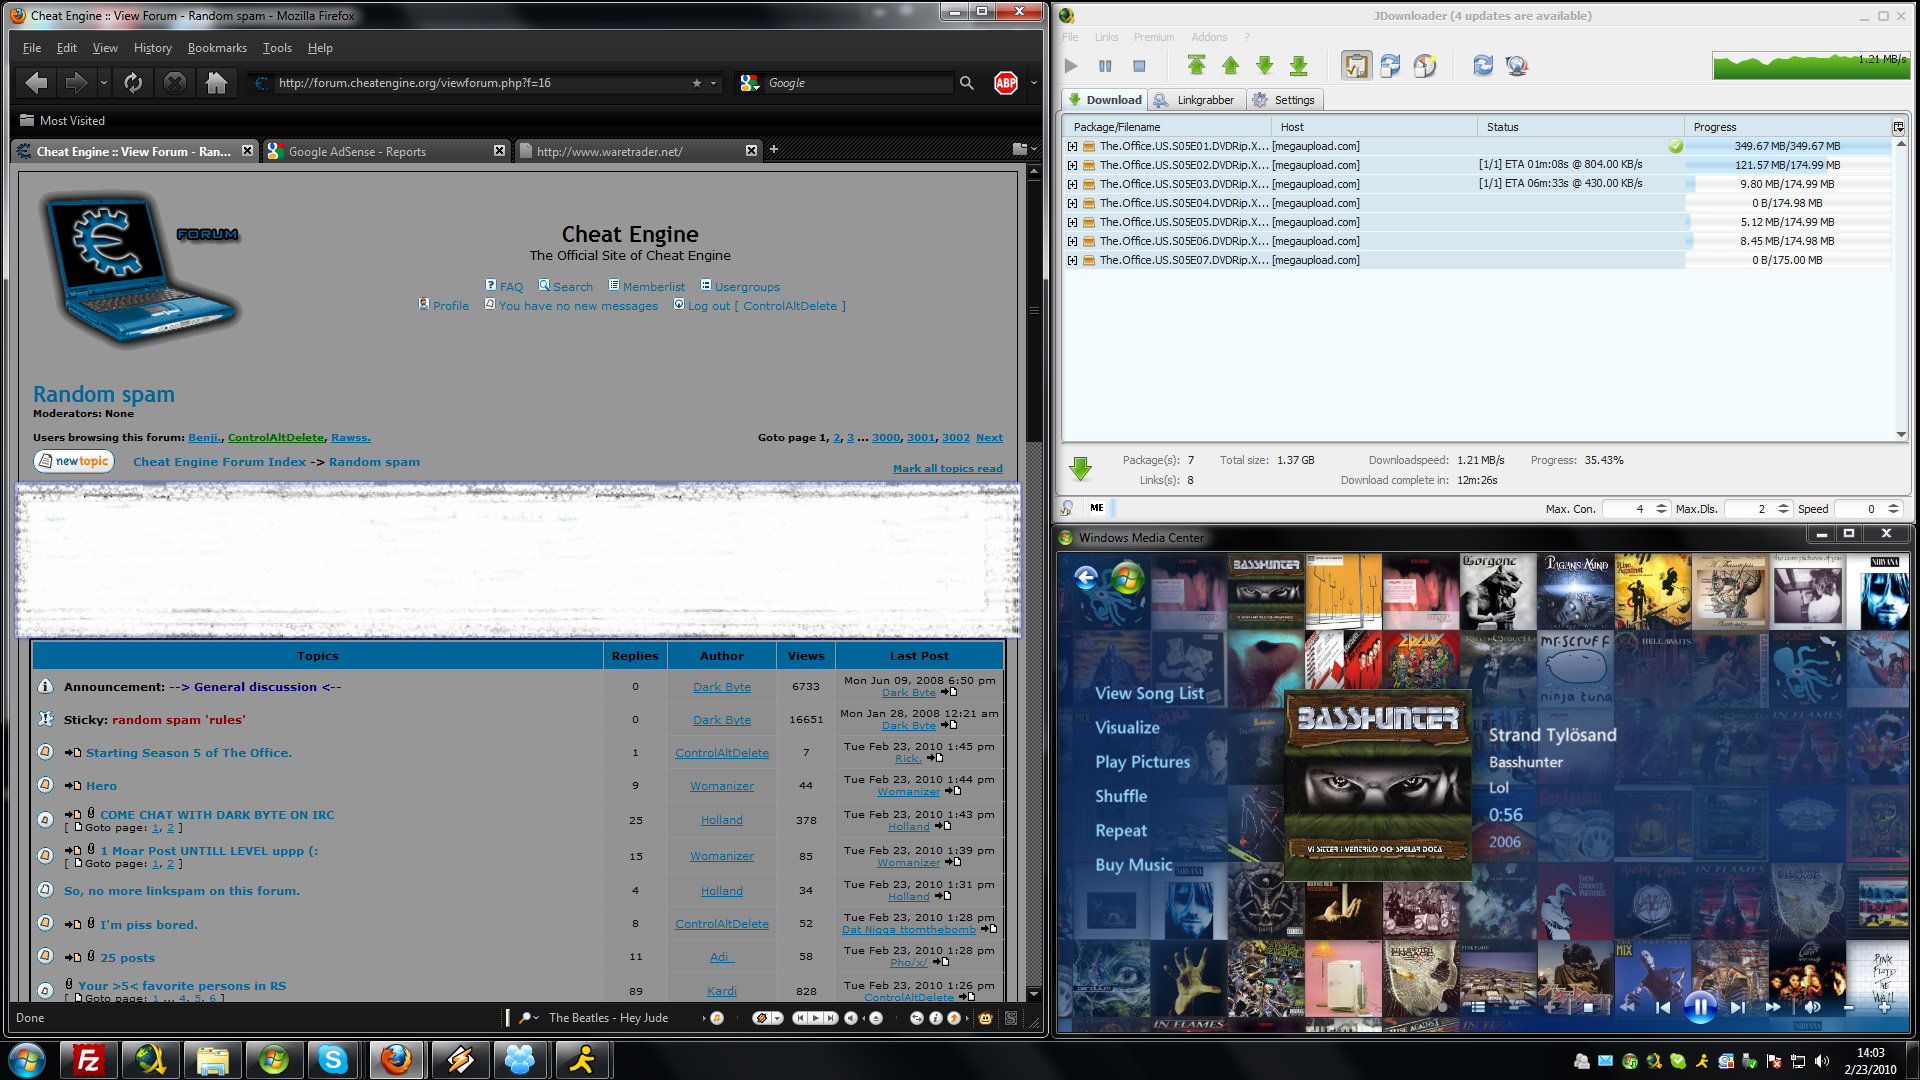Go to Firefox home page
This screenshot has height=1080, width=1920.
pos(216,83)
